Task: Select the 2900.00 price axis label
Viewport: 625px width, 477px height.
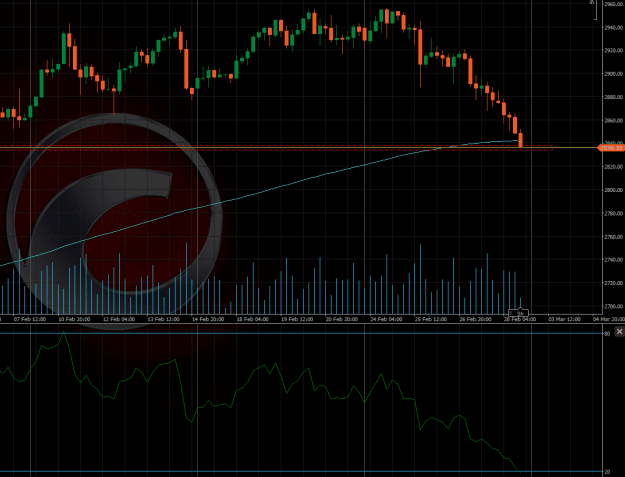Action: (613, 74)
